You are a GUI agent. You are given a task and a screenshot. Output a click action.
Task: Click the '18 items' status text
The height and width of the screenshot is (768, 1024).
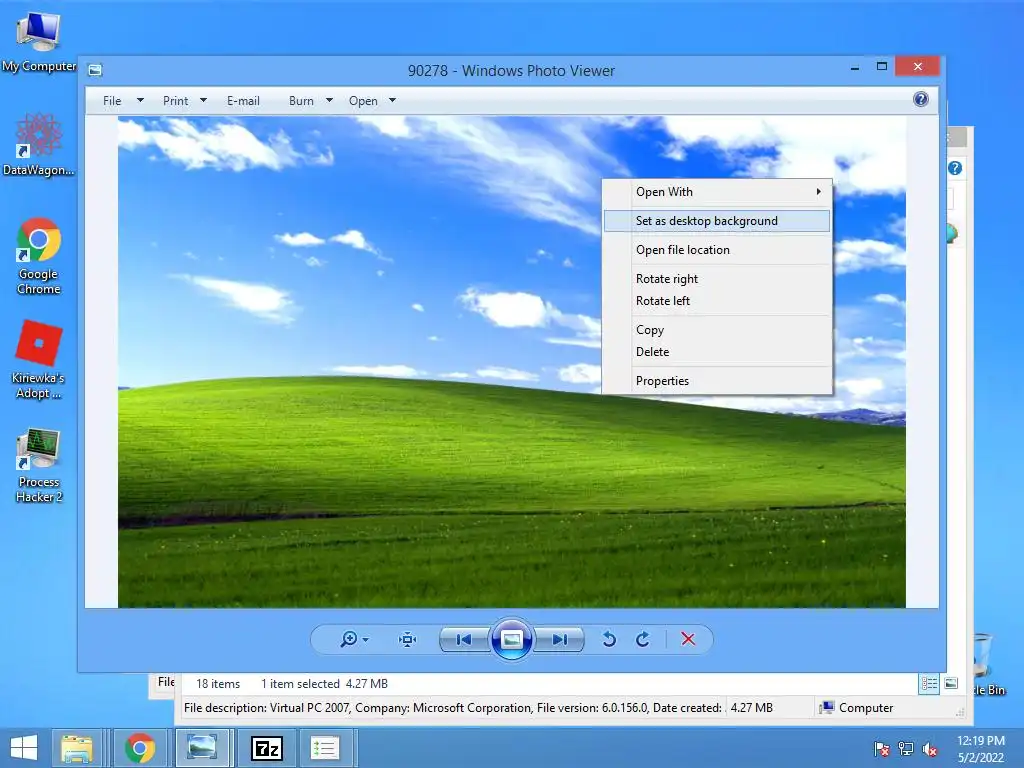(218, 684)
